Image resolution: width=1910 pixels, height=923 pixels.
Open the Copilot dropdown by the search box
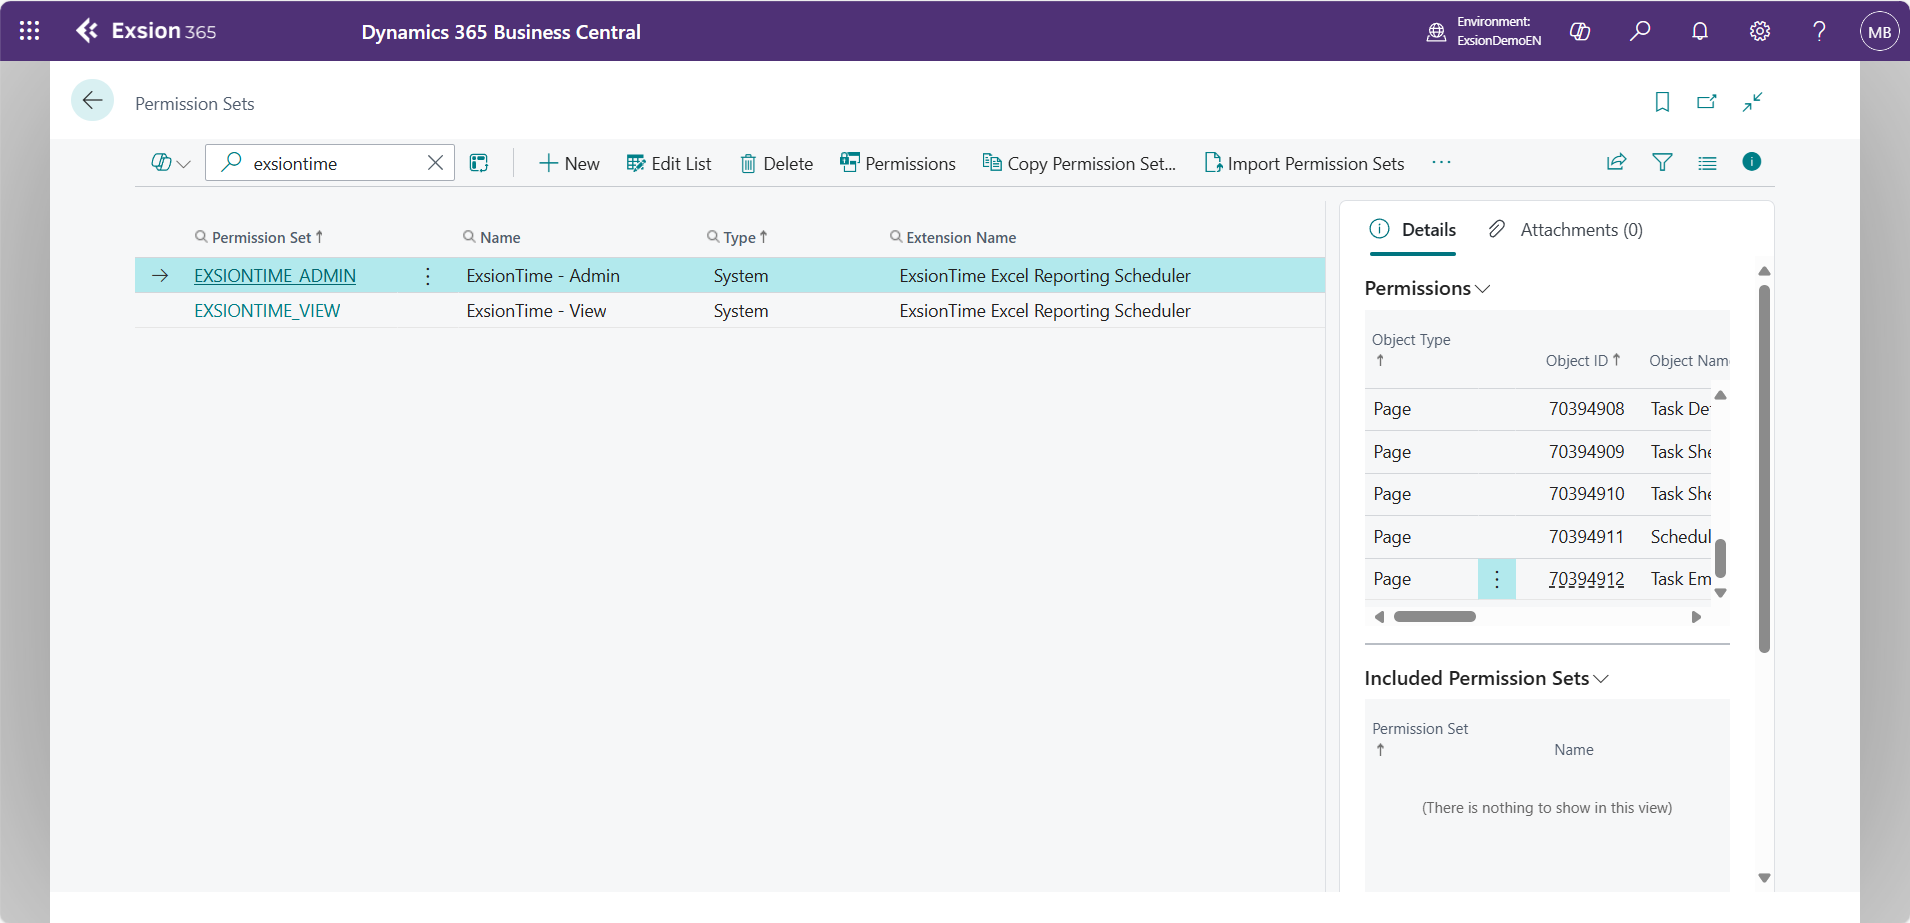pyautogui.click(x=170, y=163)
